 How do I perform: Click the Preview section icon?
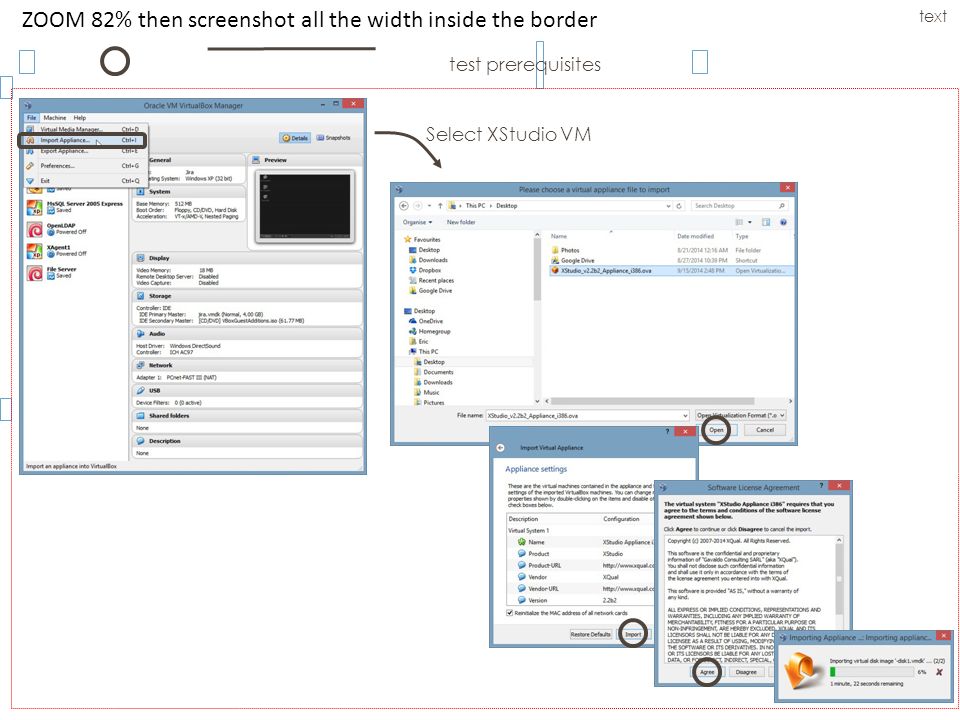[256, 160]
